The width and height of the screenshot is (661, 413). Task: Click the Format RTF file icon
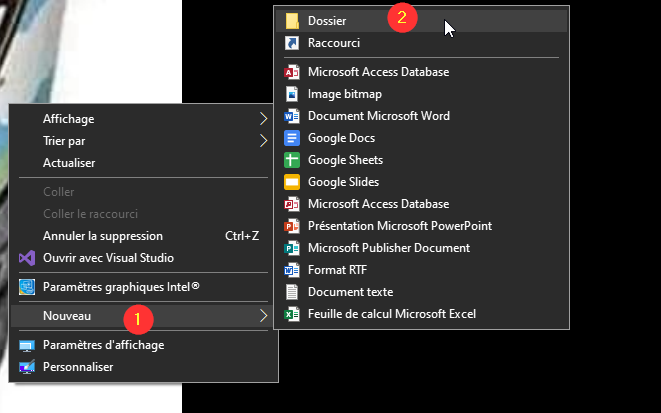point(292,270)
